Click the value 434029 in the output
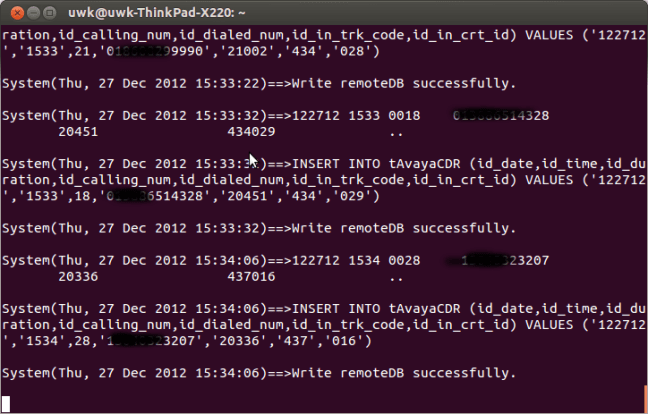648x414 pixels. (x=251, y=132)
